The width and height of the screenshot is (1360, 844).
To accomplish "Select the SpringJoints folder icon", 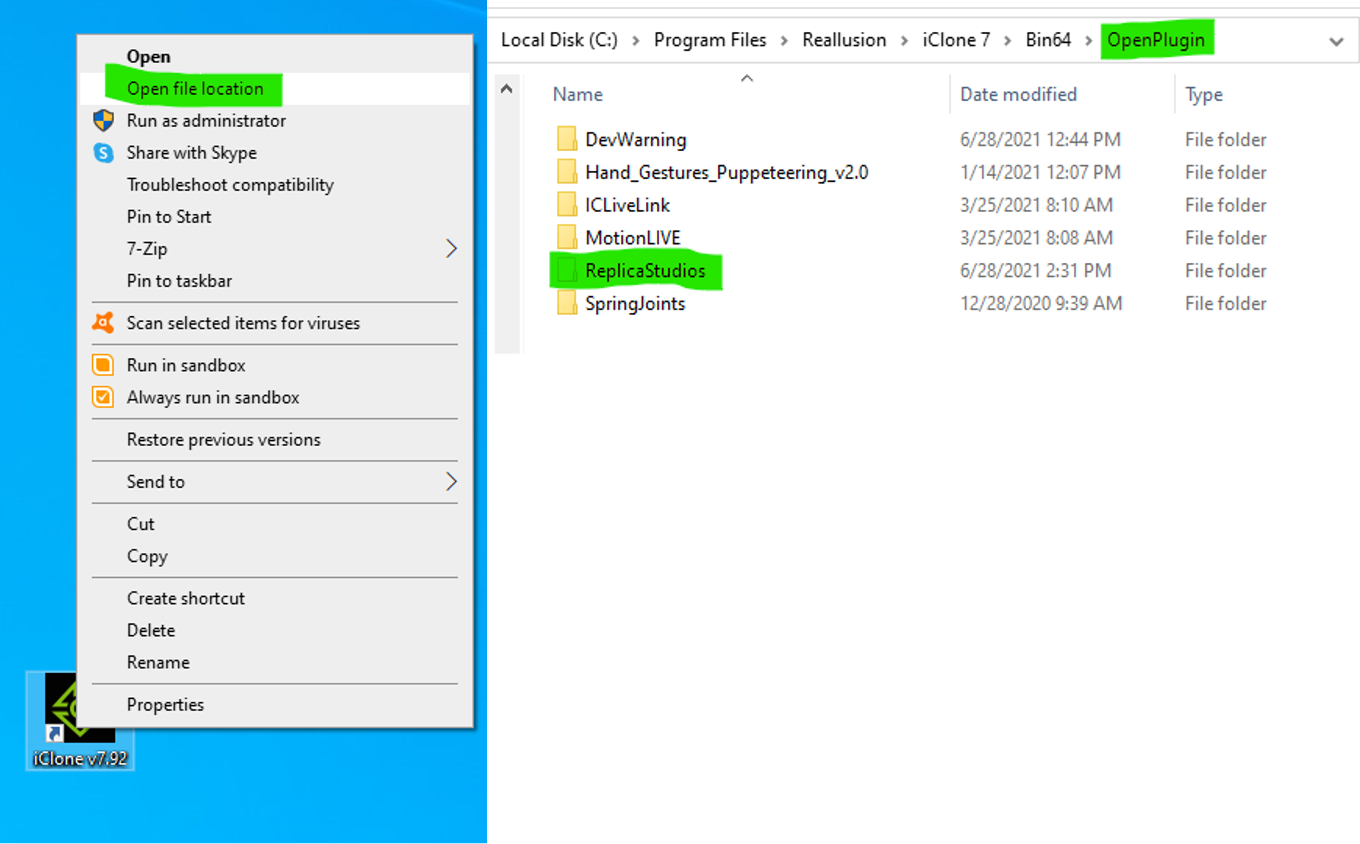I will tap(567, 303).
